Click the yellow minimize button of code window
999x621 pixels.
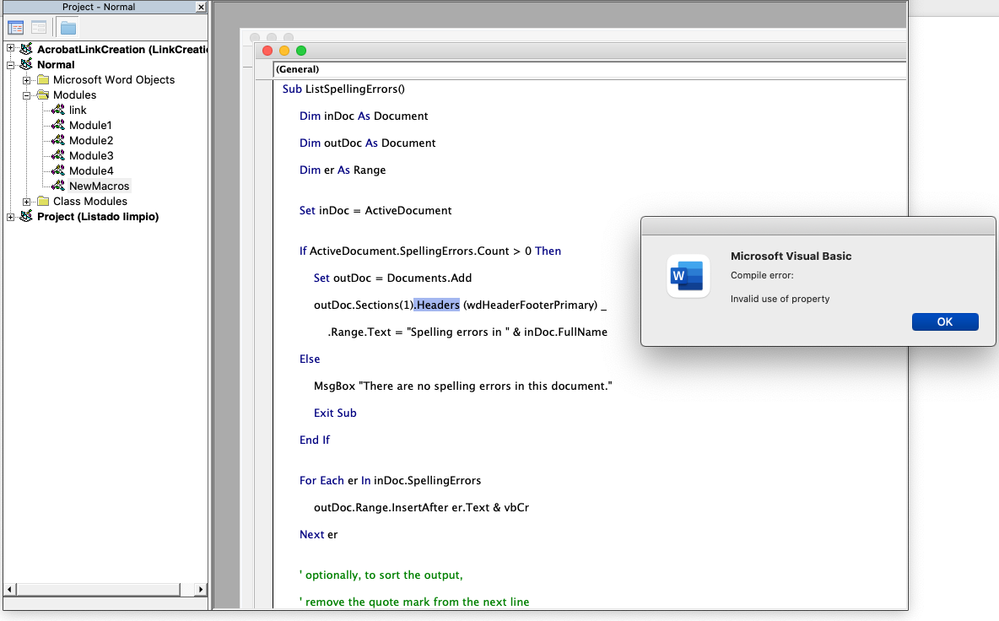pyautogui.click(x=284, y=51)
